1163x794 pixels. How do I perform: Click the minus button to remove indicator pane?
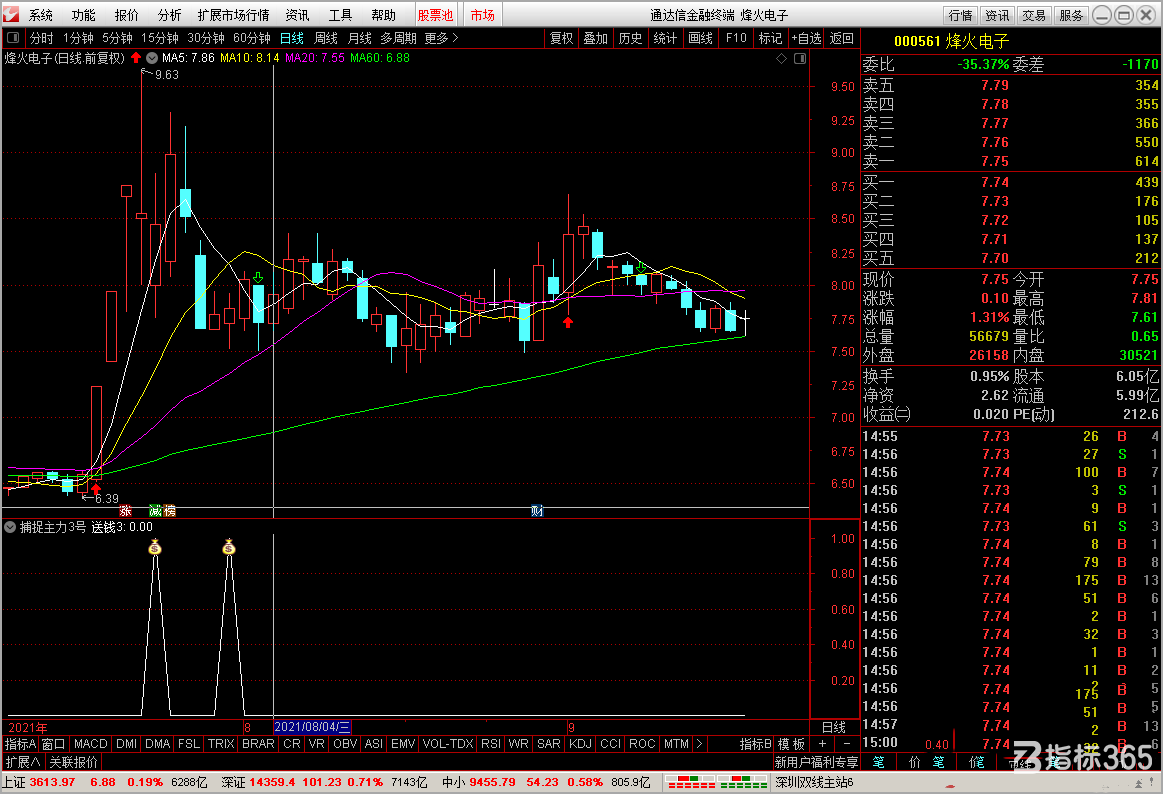[x=847, y=744]
